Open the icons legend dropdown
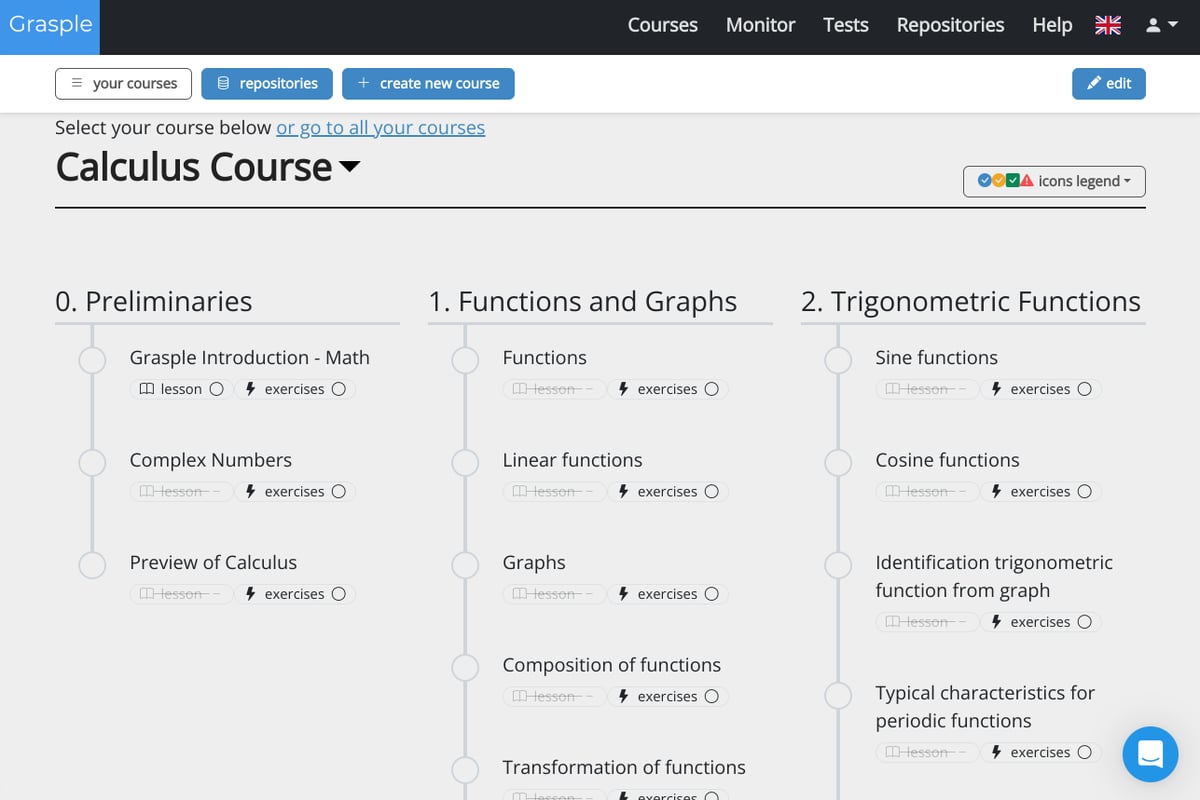This screenshot has height=800, width=1200. (x=1053, y=181)
